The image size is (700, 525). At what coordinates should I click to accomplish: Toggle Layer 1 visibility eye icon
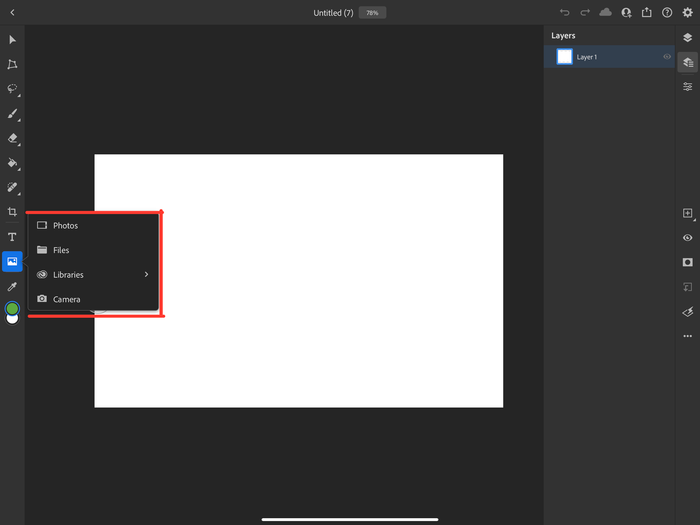[667, 57]
